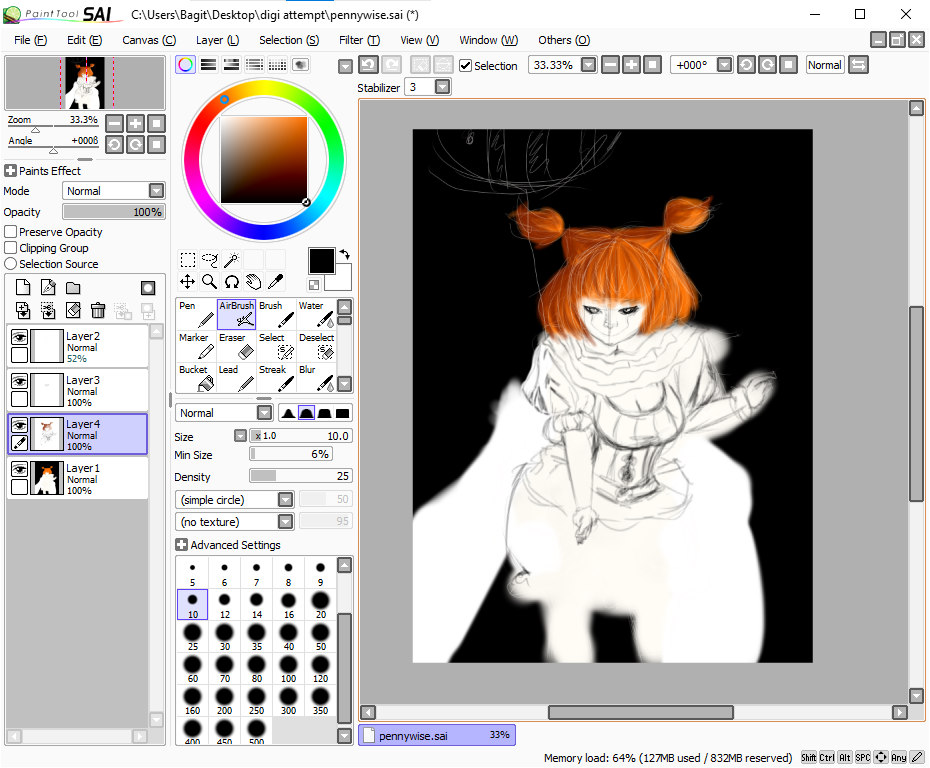The height and width of the screenshot is (768, 930).
Task: Uncheck the Selection checkbox in toolbar
Action: coord(466,66)
